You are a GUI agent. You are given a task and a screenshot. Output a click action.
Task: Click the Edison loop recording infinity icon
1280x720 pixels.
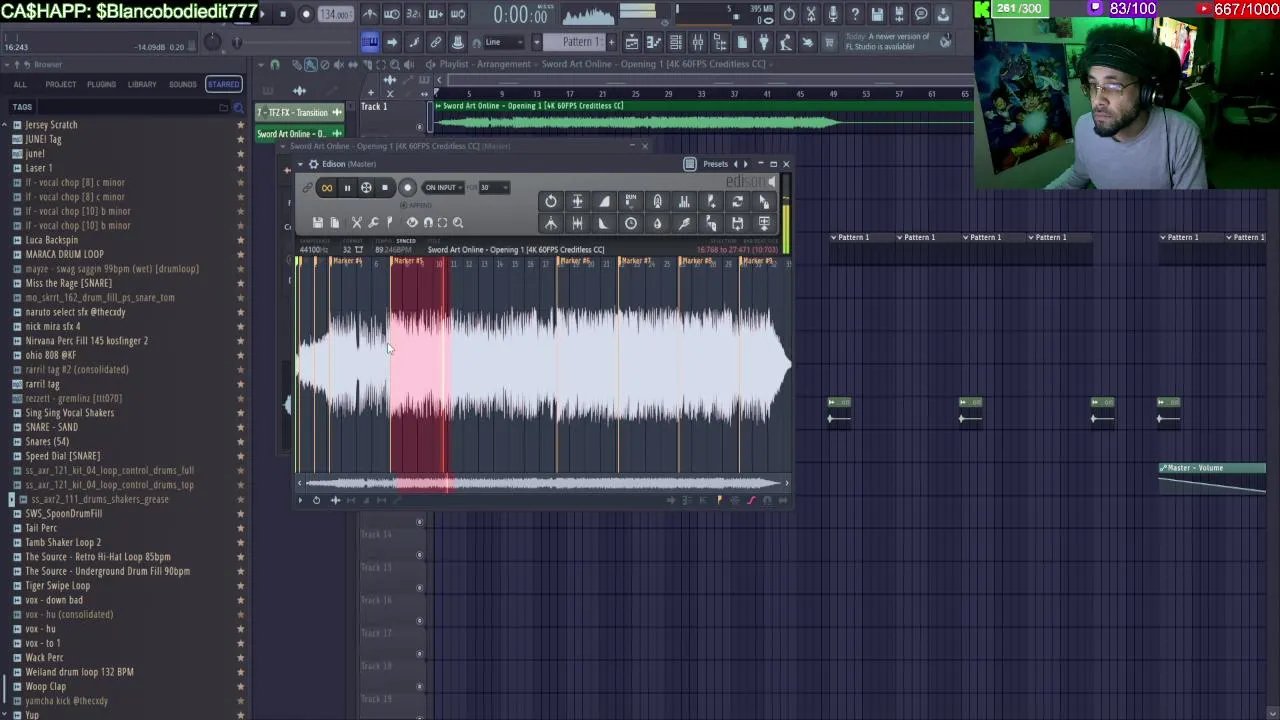[x=327, y=188]
